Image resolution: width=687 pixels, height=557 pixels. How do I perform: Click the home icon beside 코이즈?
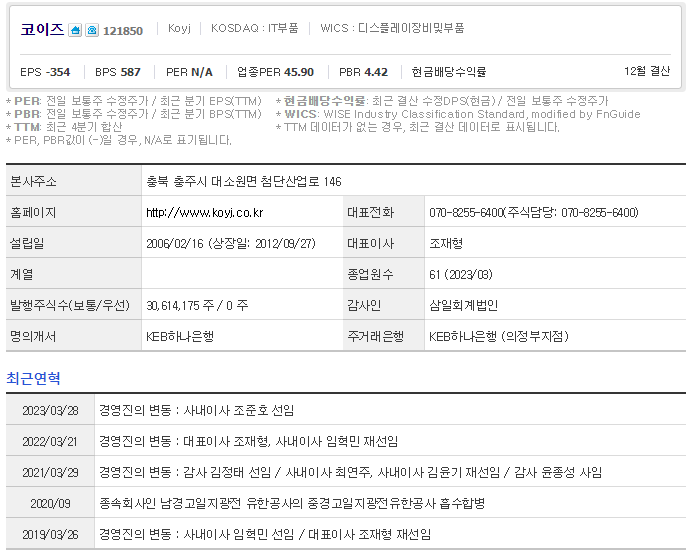[x=75, y=30]
